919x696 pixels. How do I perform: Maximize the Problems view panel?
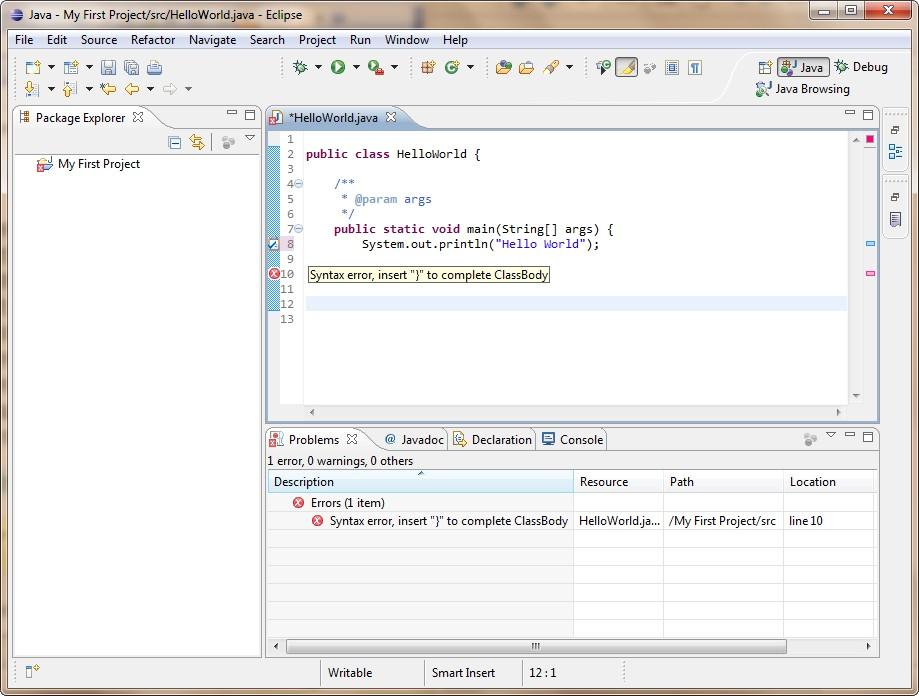[x=868, y=436]
